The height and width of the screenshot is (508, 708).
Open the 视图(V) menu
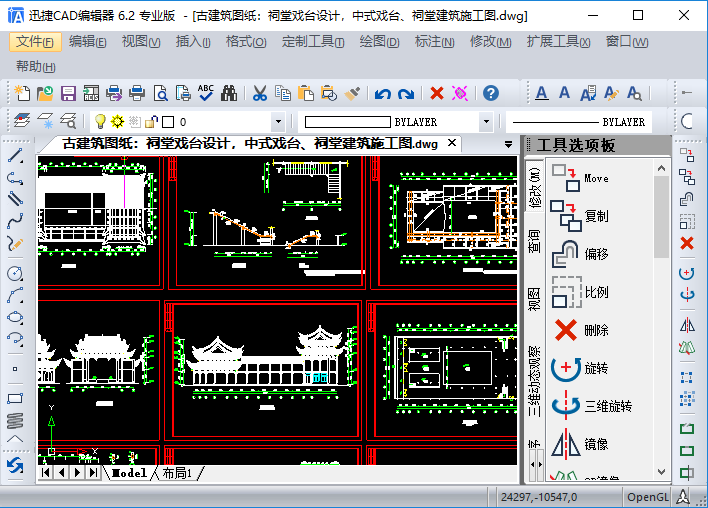pos(141,42)
